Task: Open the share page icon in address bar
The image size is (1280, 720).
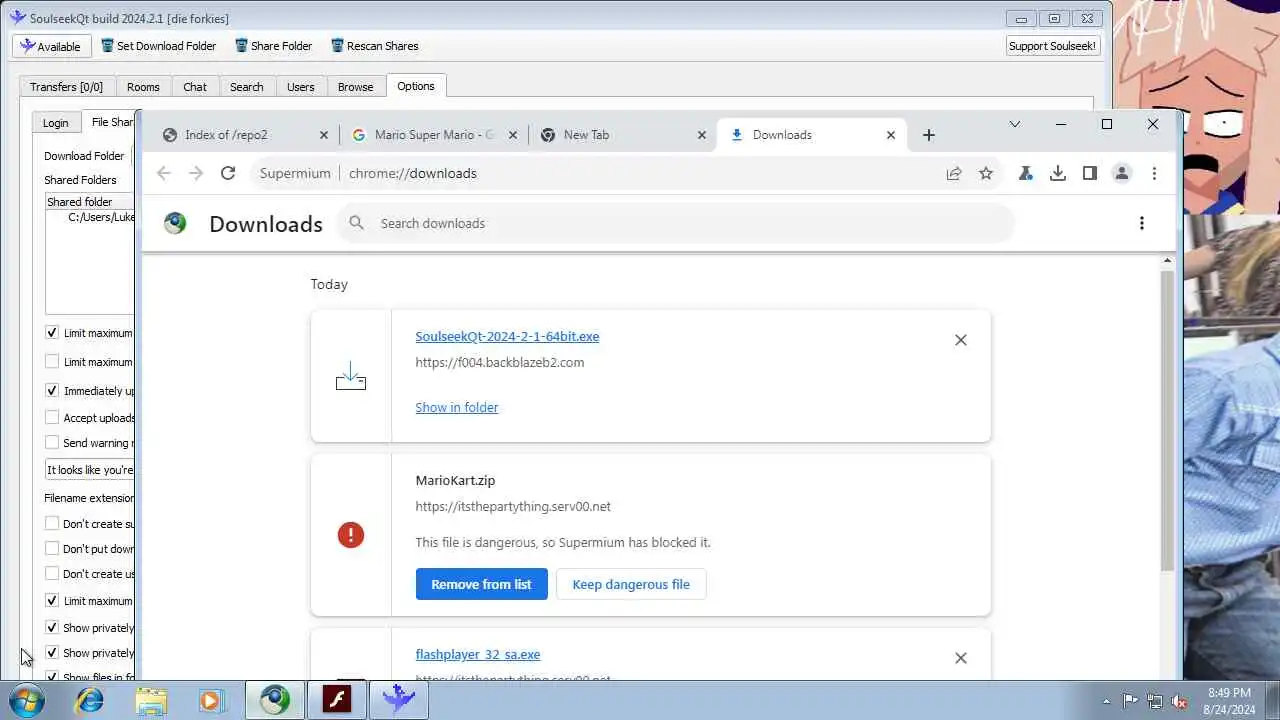Action: (954, 173)
